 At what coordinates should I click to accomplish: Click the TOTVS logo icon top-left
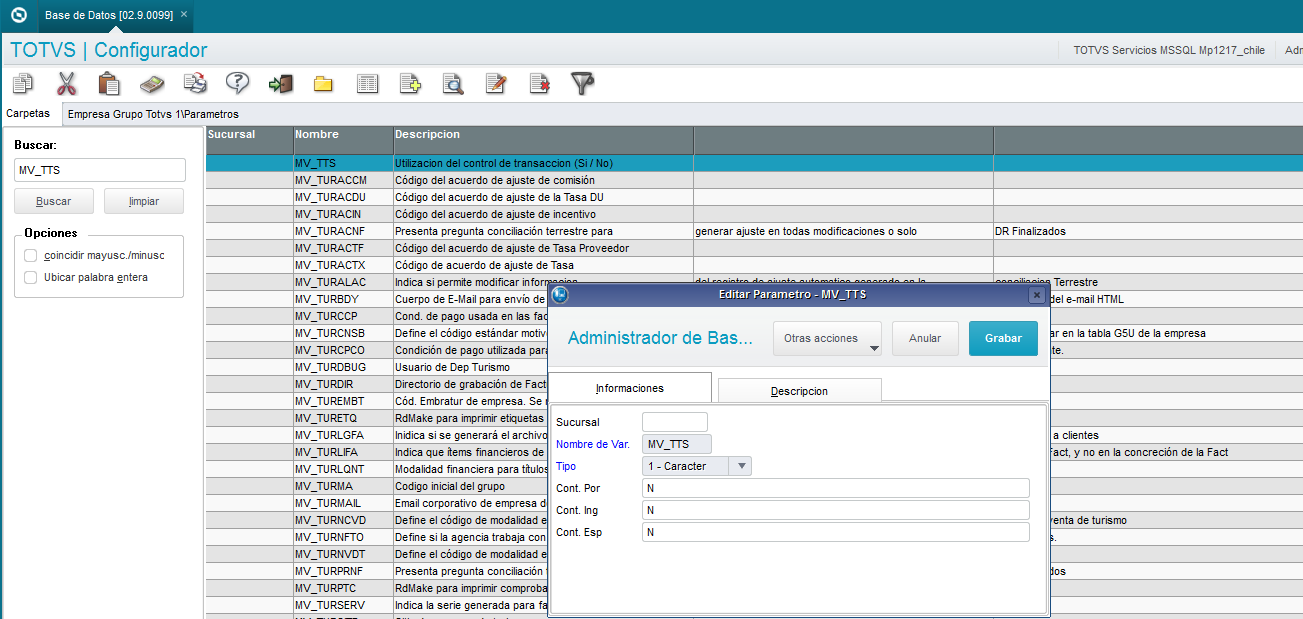pyautogui.click(x=18, y=15)
